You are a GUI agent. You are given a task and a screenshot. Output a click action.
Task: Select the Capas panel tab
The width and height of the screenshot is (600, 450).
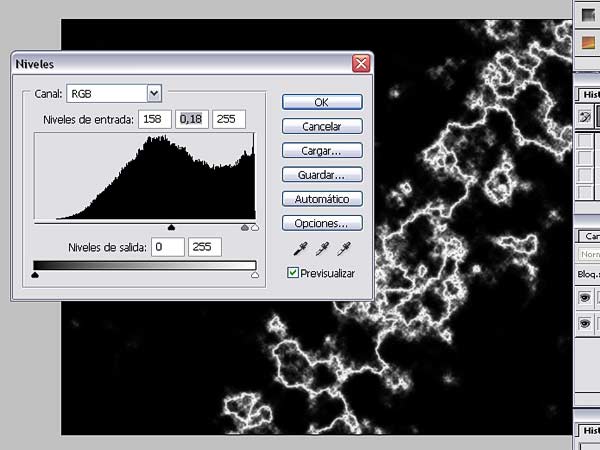591,236
